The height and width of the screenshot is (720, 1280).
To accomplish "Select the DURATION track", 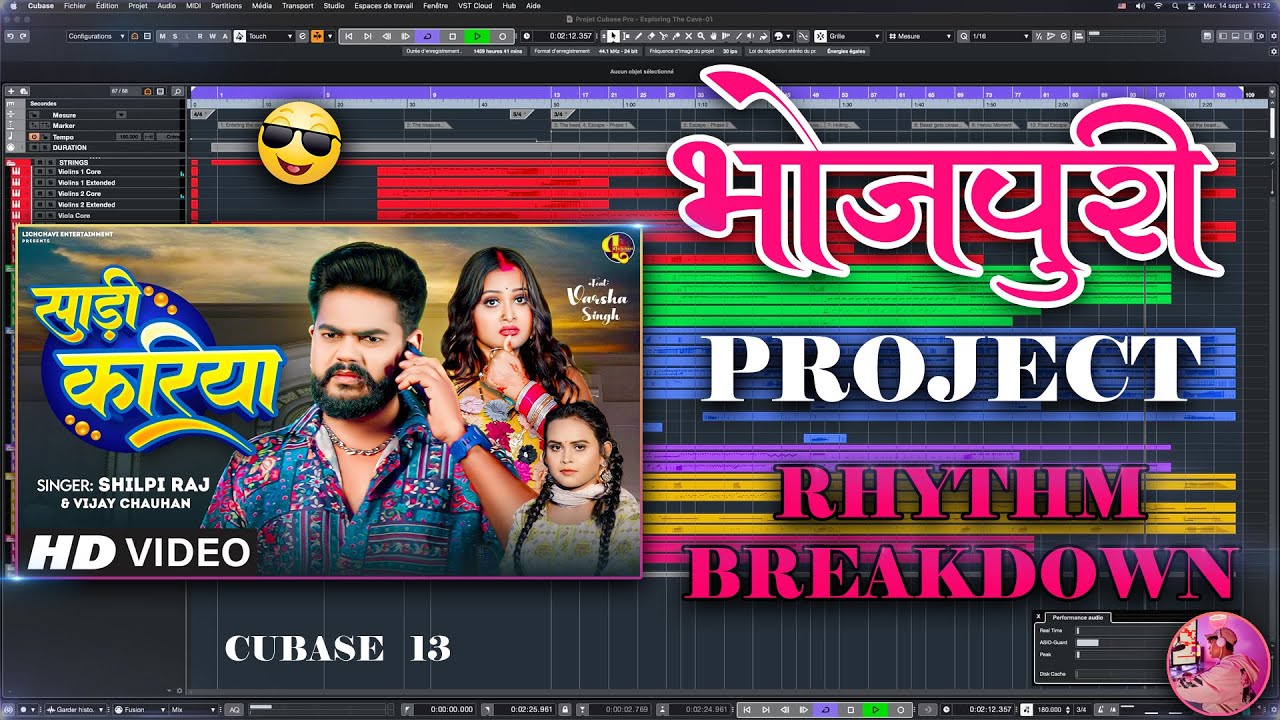I will pos(69,147).
